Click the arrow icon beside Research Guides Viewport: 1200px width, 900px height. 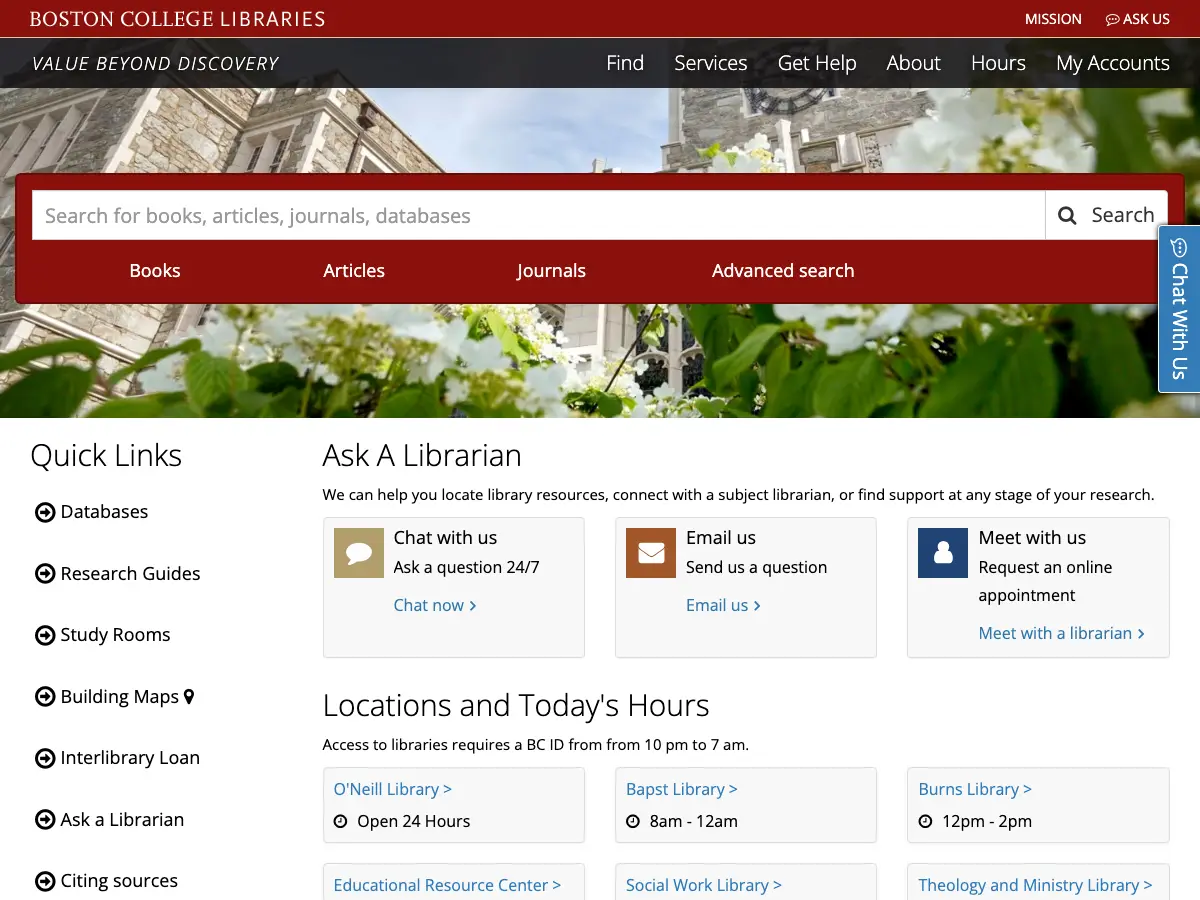click(45, 574)
